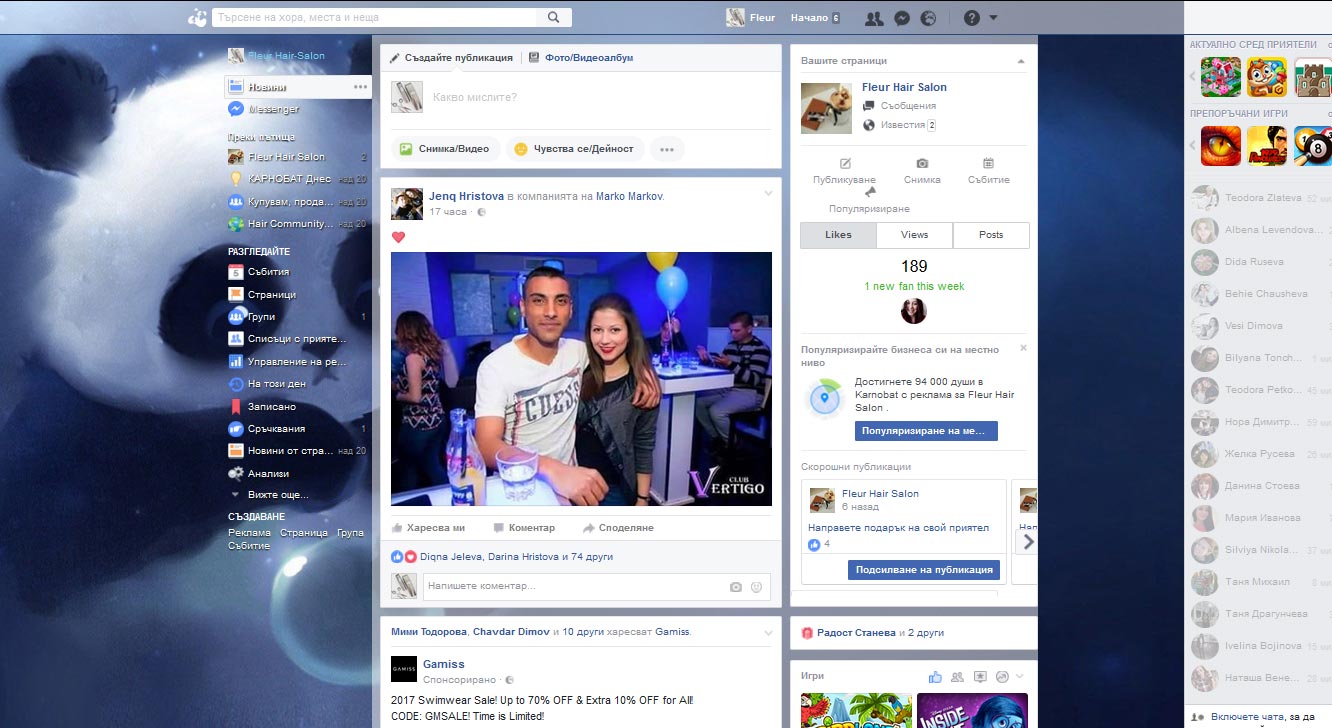Open emoji picker in comment field
1332x728 pixels.
[756, 587]
